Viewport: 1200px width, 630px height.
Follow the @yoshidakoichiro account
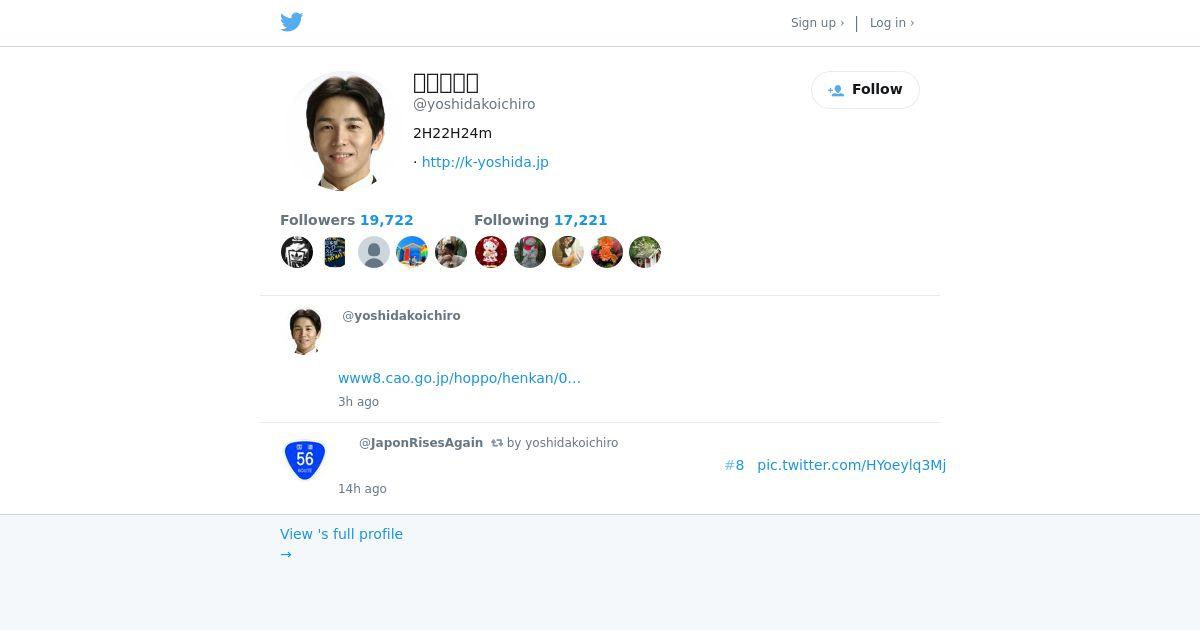tap(865, 90)
